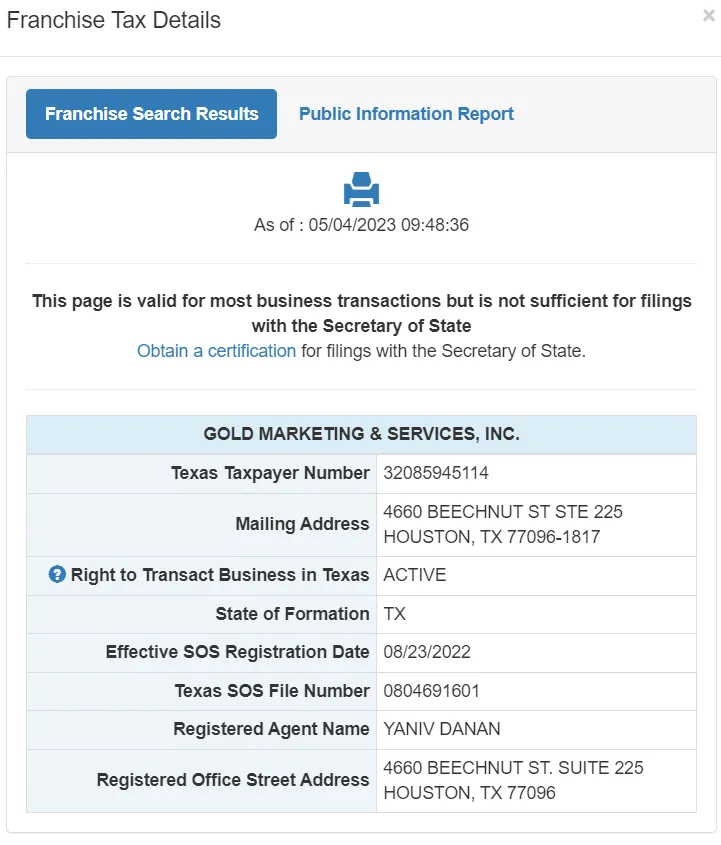The image size is (721, 845).
Task: Click registration date 08/23/2022
Action: [427, 652]
